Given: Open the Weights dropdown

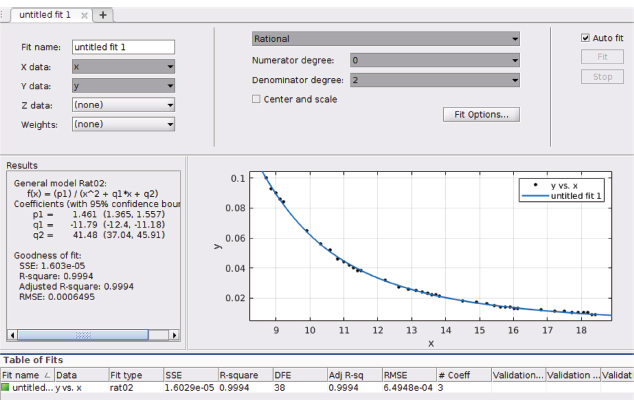Looking at the screenshot, I should 123,124.
